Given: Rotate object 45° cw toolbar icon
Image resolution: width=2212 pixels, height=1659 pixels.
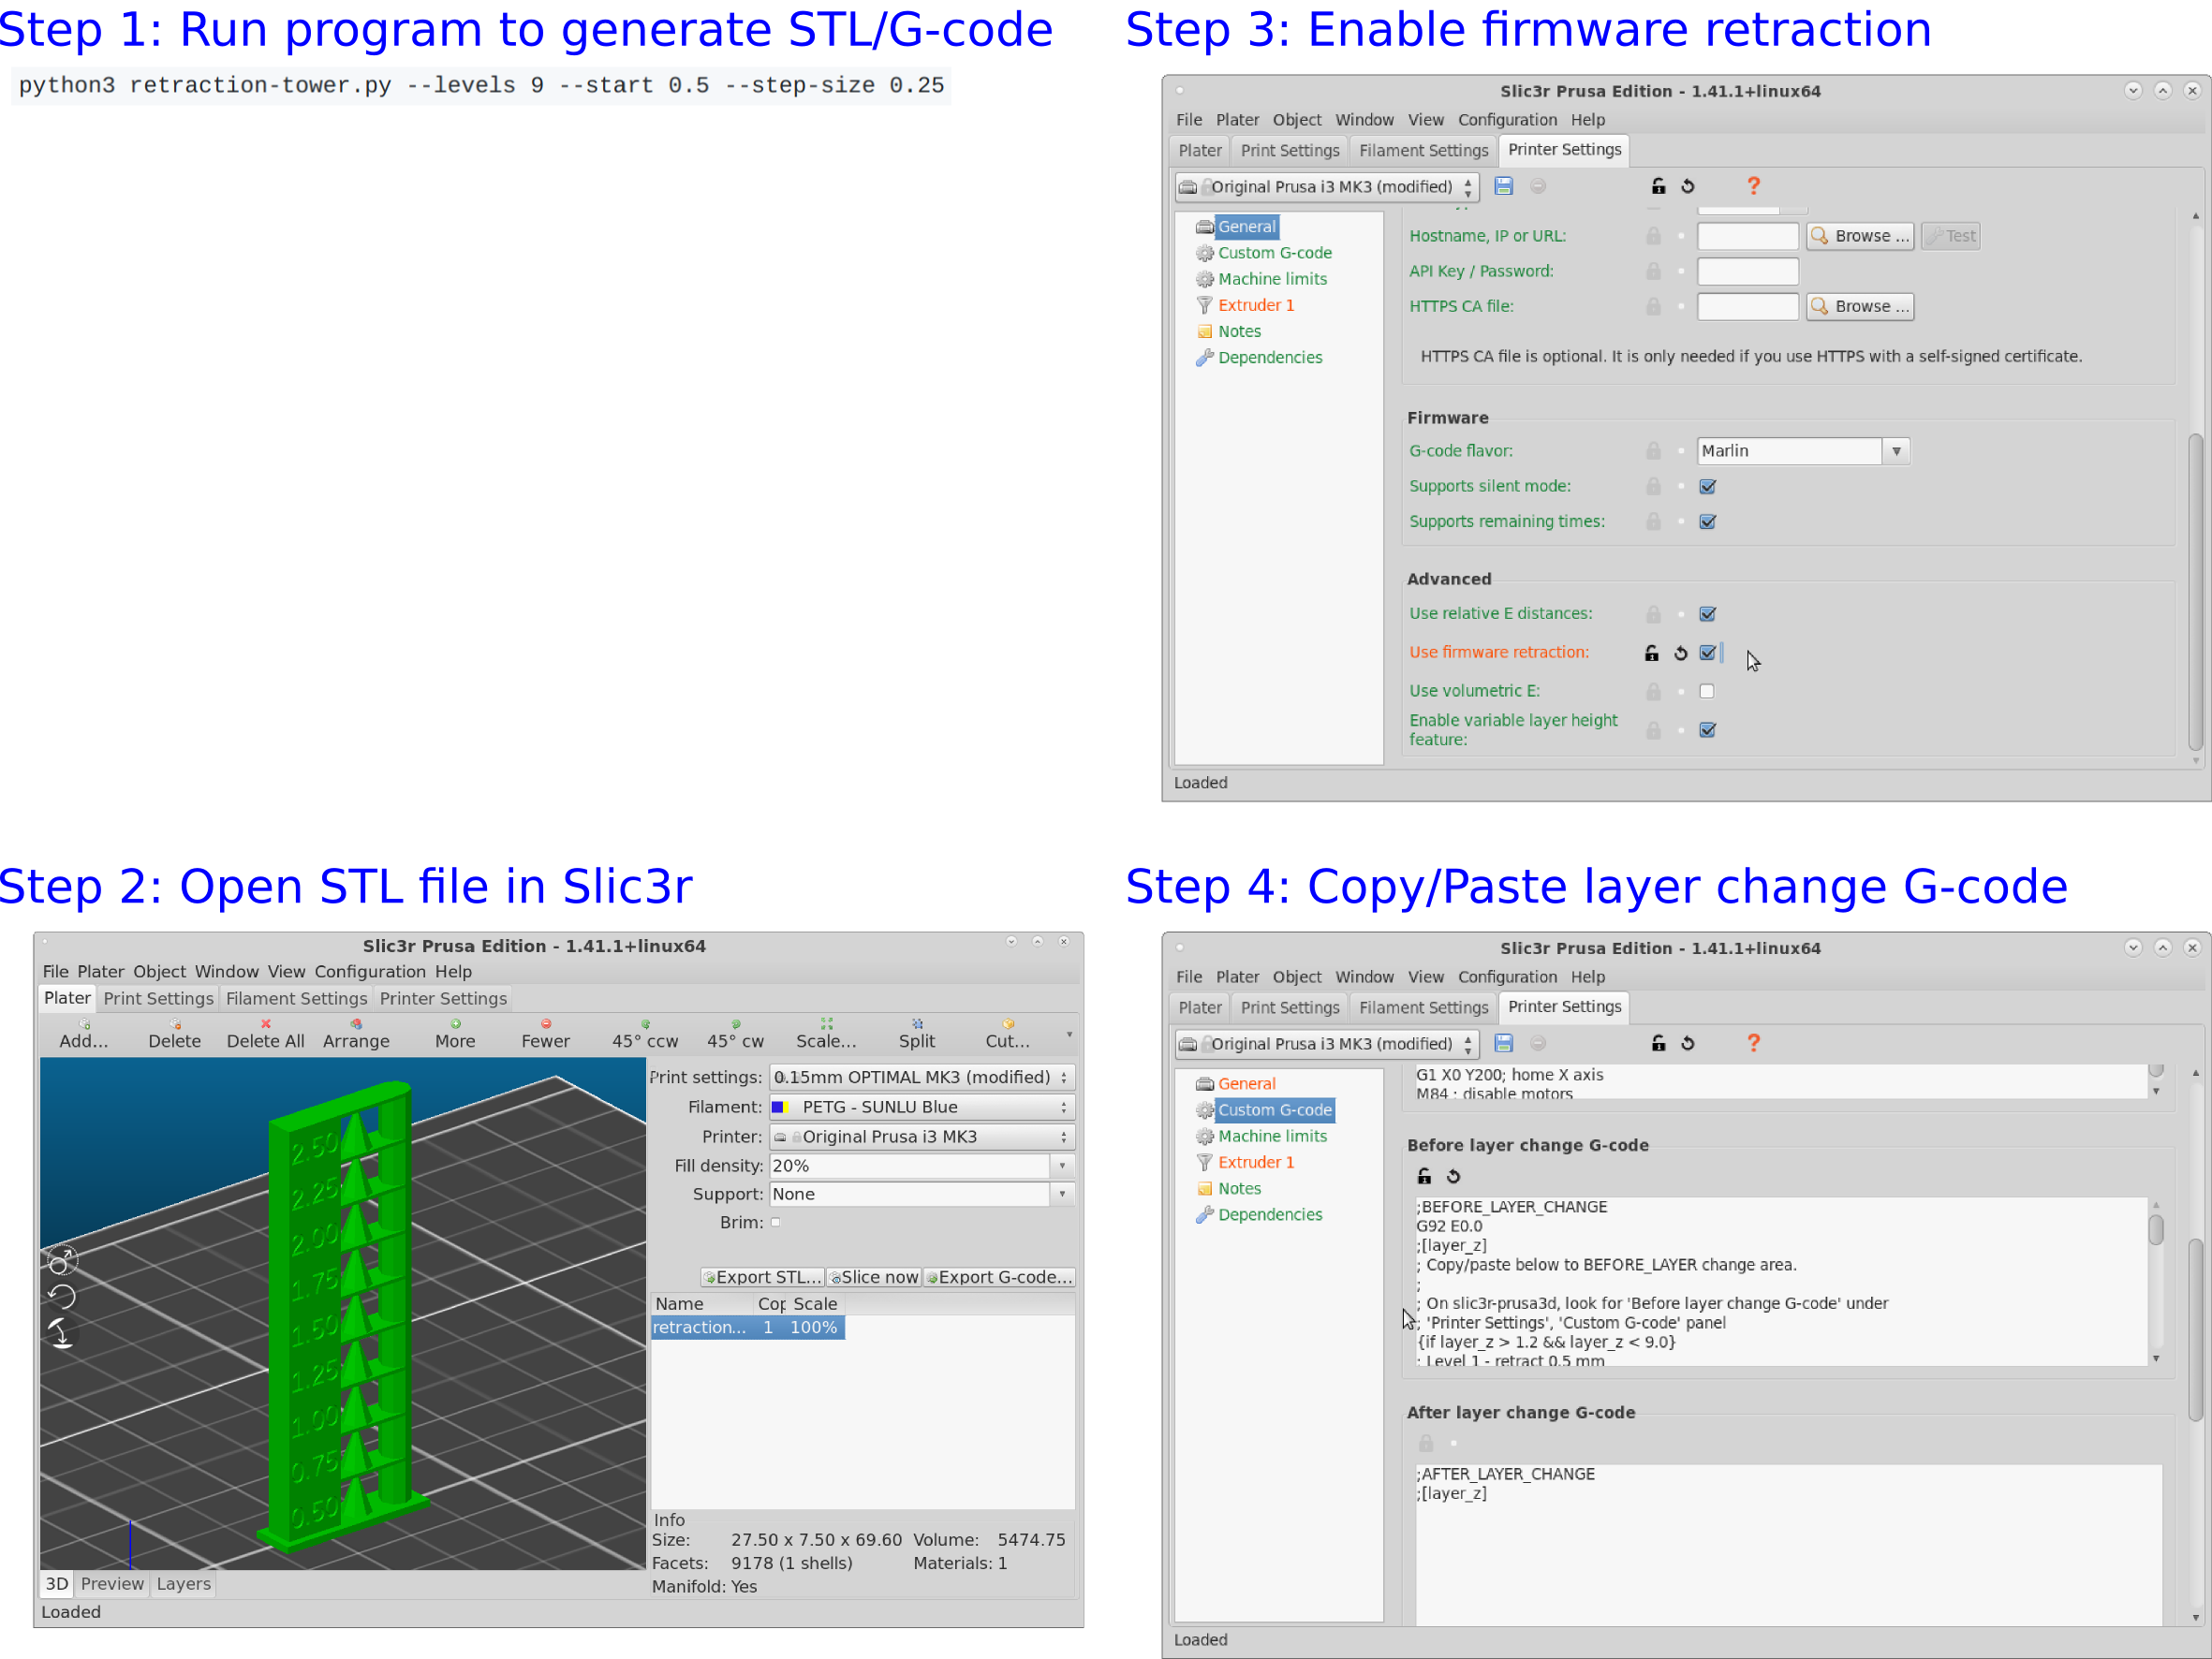Looking at the screenshot, I should [736, 1024].
